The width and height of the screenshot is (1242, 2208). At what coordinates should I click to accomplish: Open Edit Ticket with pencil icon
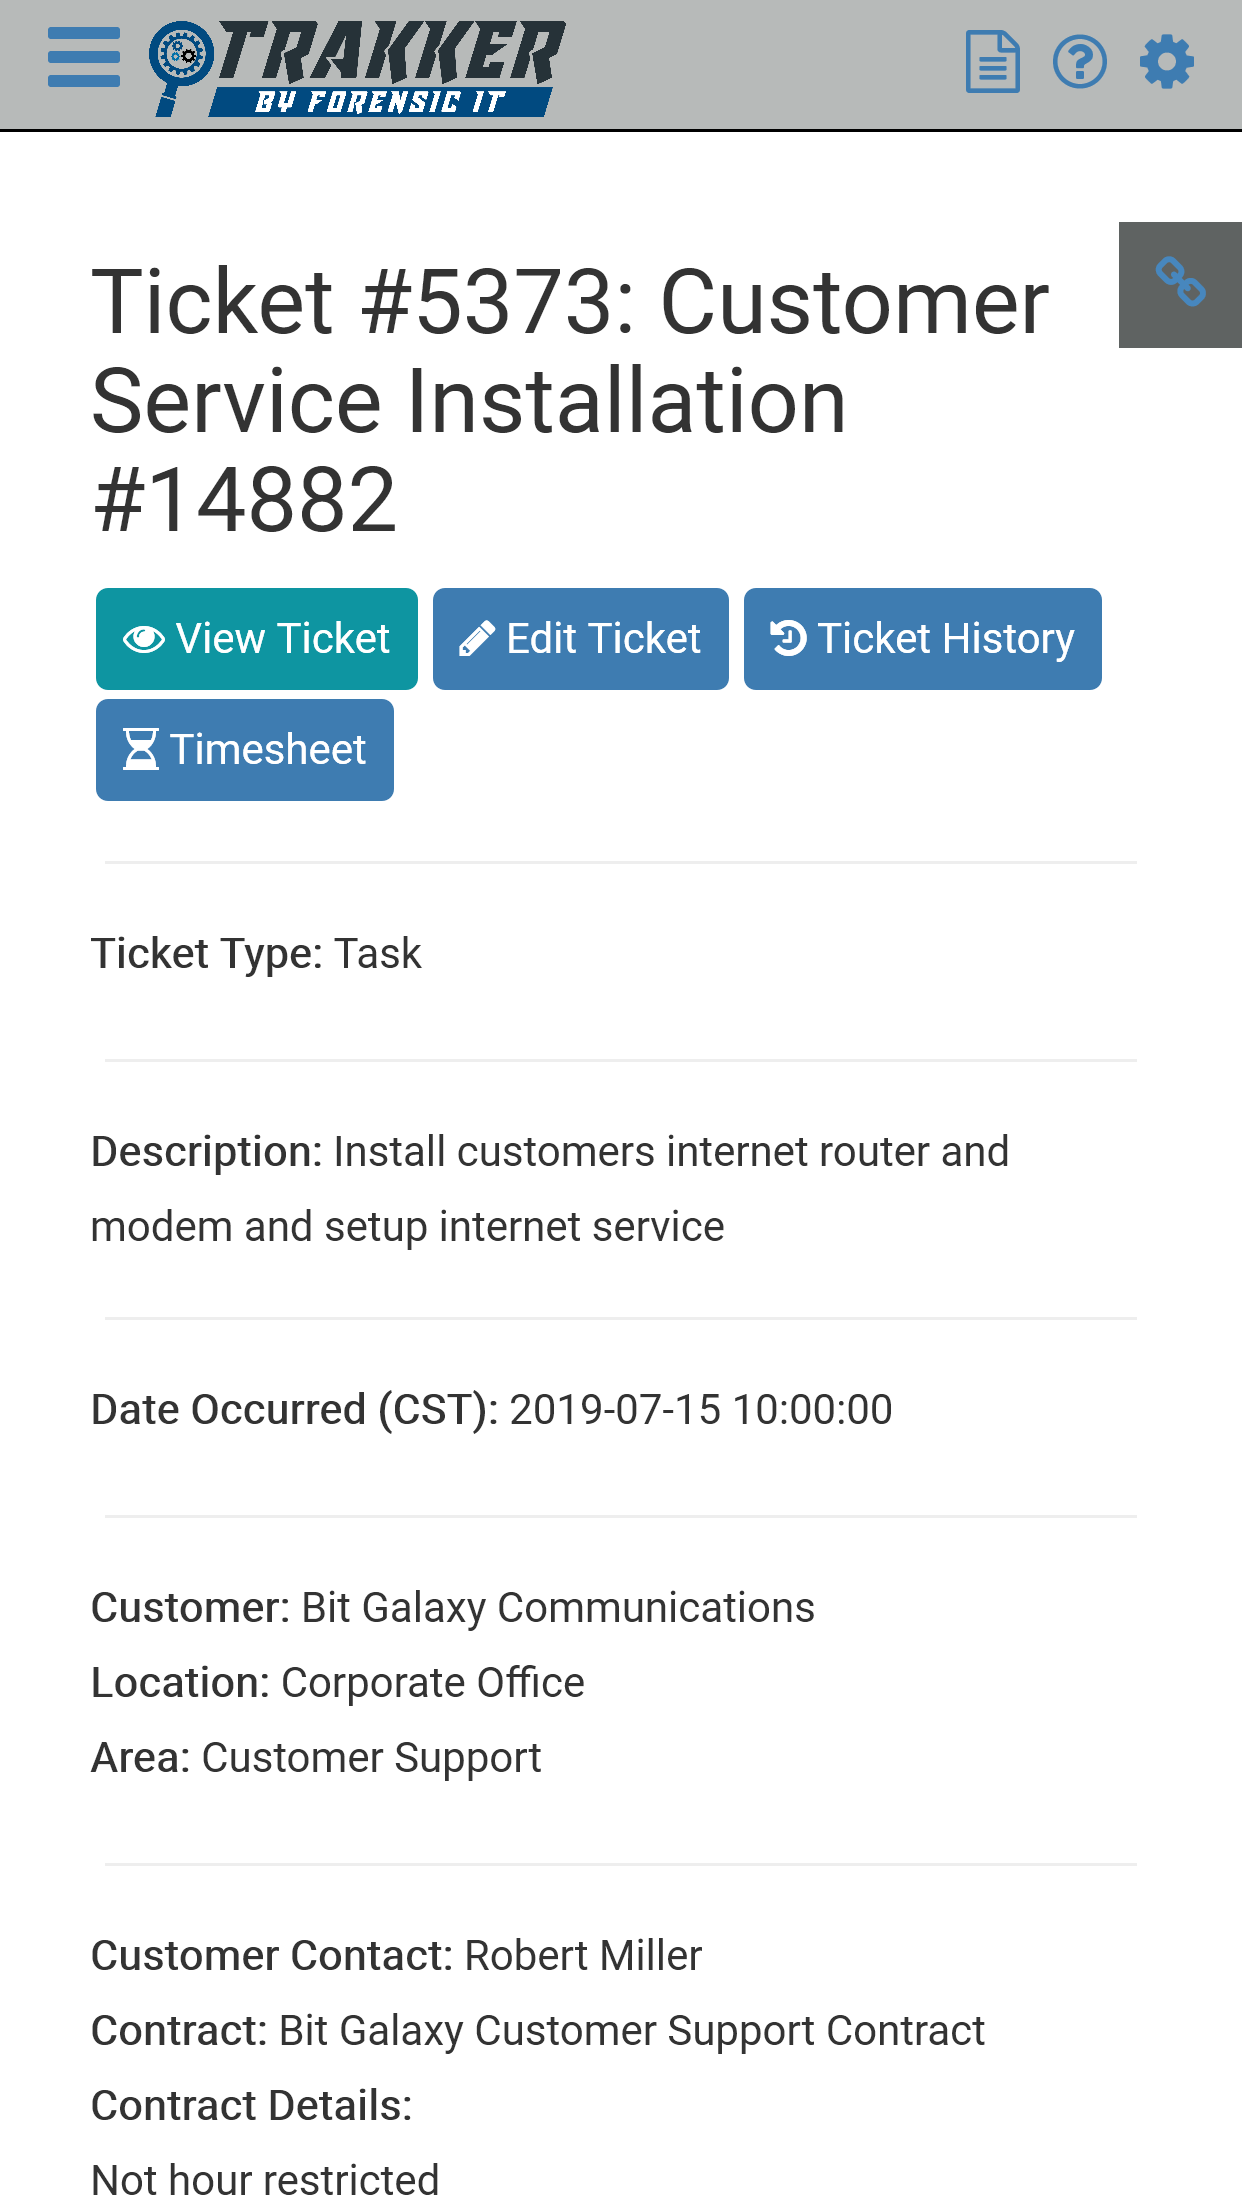point(580,639)
